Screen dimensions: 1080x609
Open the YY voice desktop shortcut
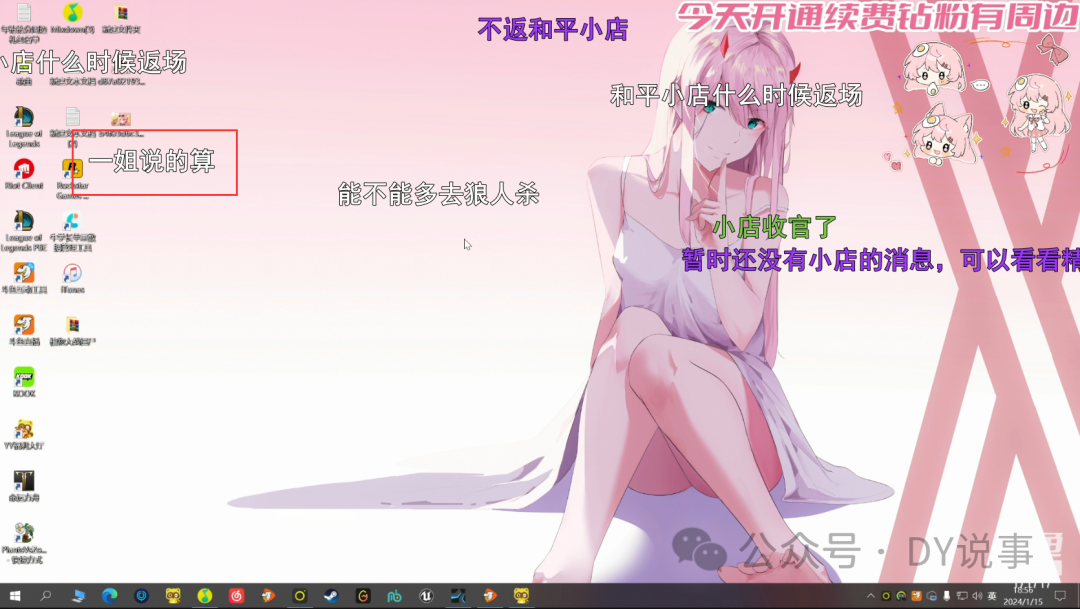[24, 434]
